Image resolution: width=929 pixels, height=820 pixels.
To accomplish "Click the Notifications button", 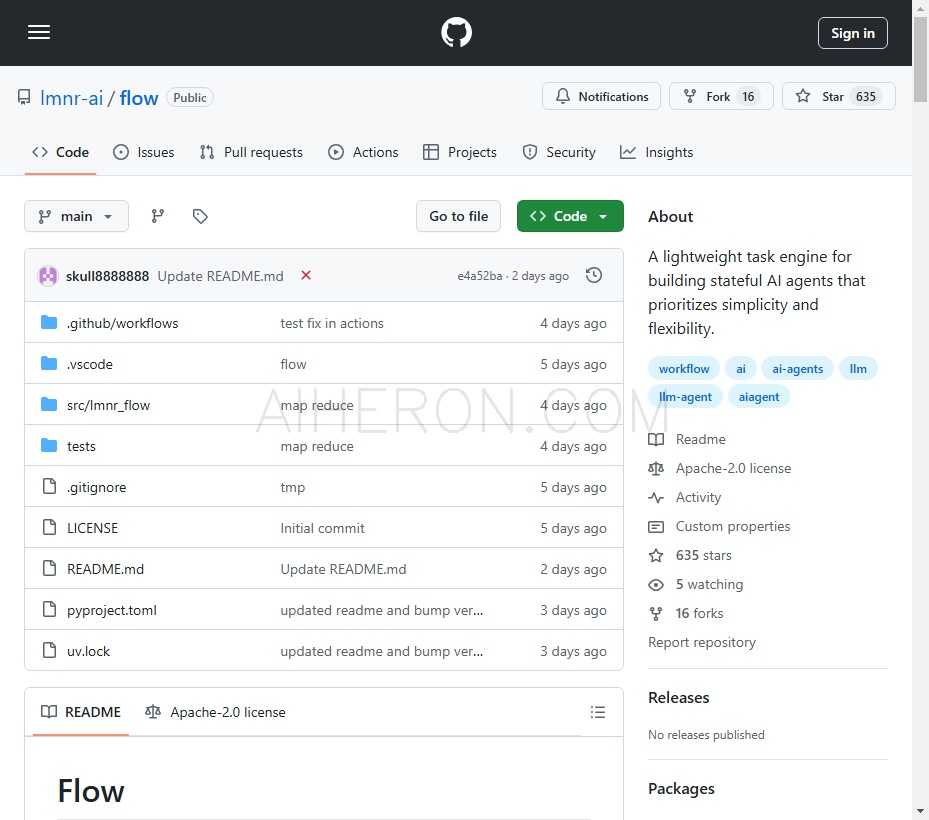I will (x=601, y=97).
